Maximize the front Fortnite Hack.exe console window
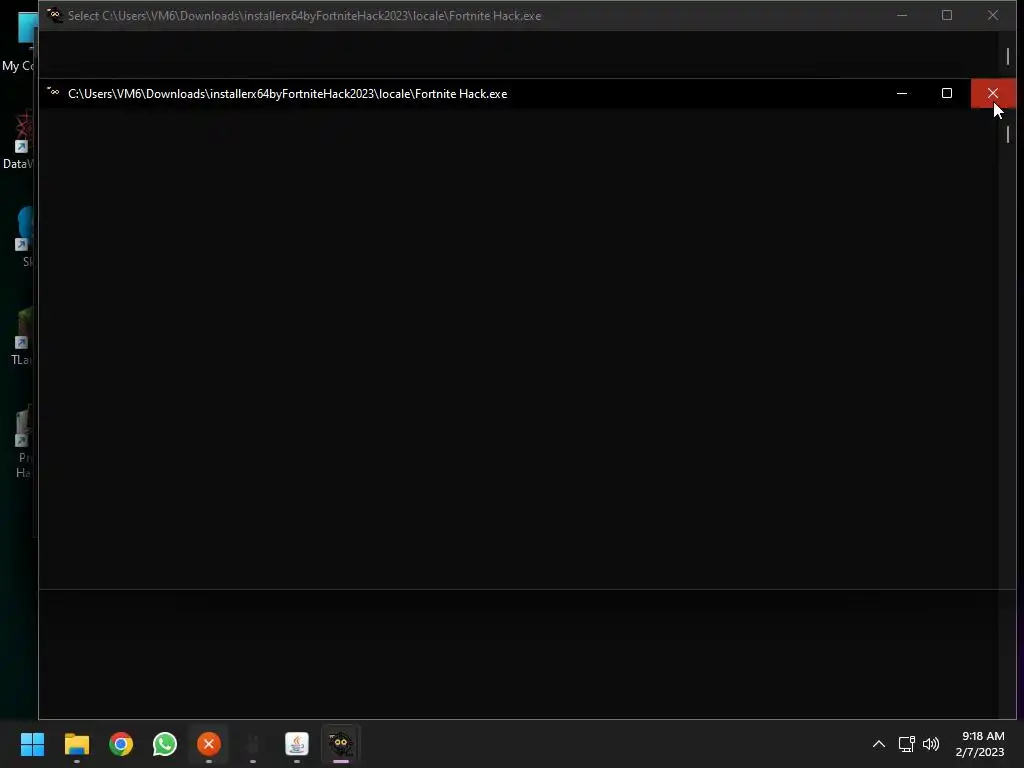 coord(947,93)
